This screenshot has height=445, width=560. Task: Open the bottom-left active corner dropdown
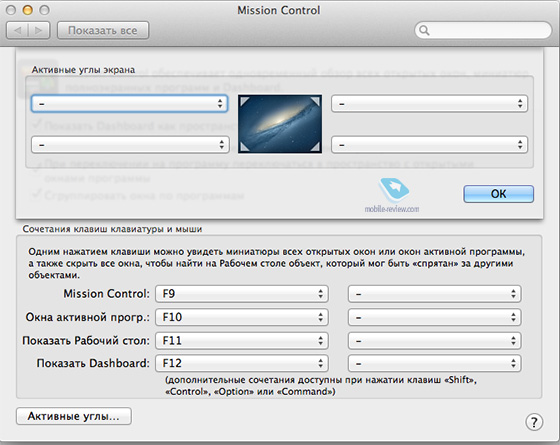click(130, 145)
